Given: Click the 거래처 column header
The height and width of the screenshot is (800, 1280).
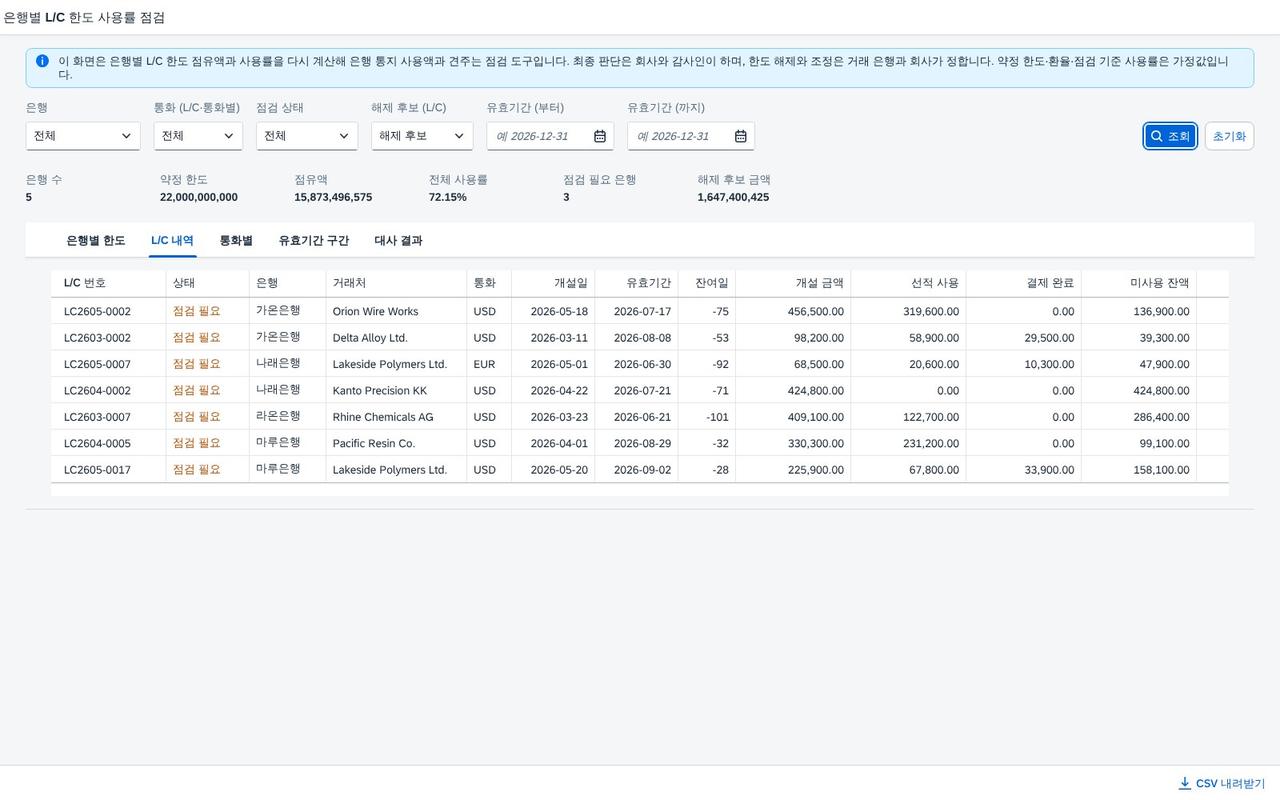Looking at the screenshot, I should tap(396, 283).
